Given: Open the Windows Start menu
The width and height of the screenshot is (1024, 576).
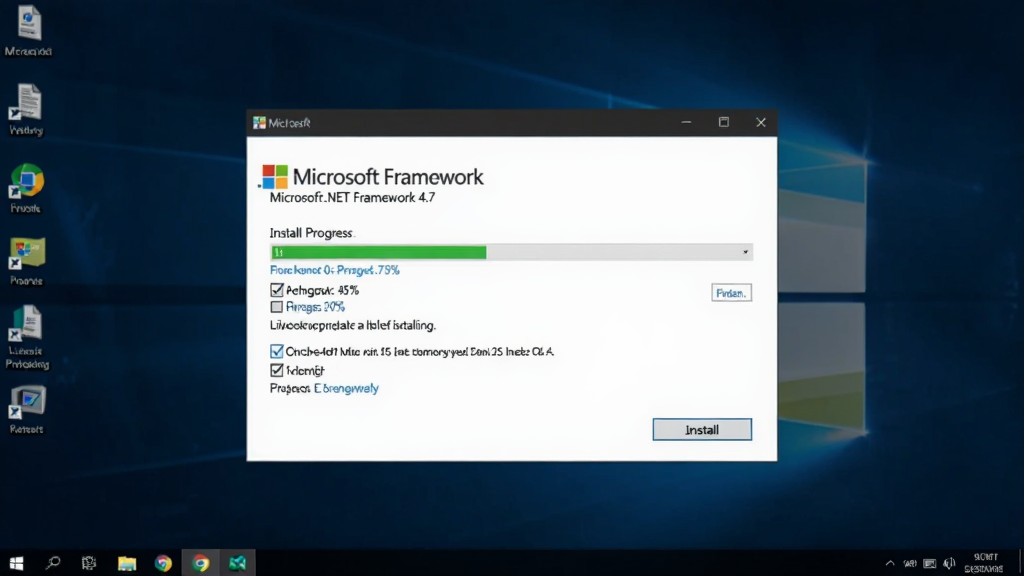Looking at the screenshot, I should pos(16,563).
